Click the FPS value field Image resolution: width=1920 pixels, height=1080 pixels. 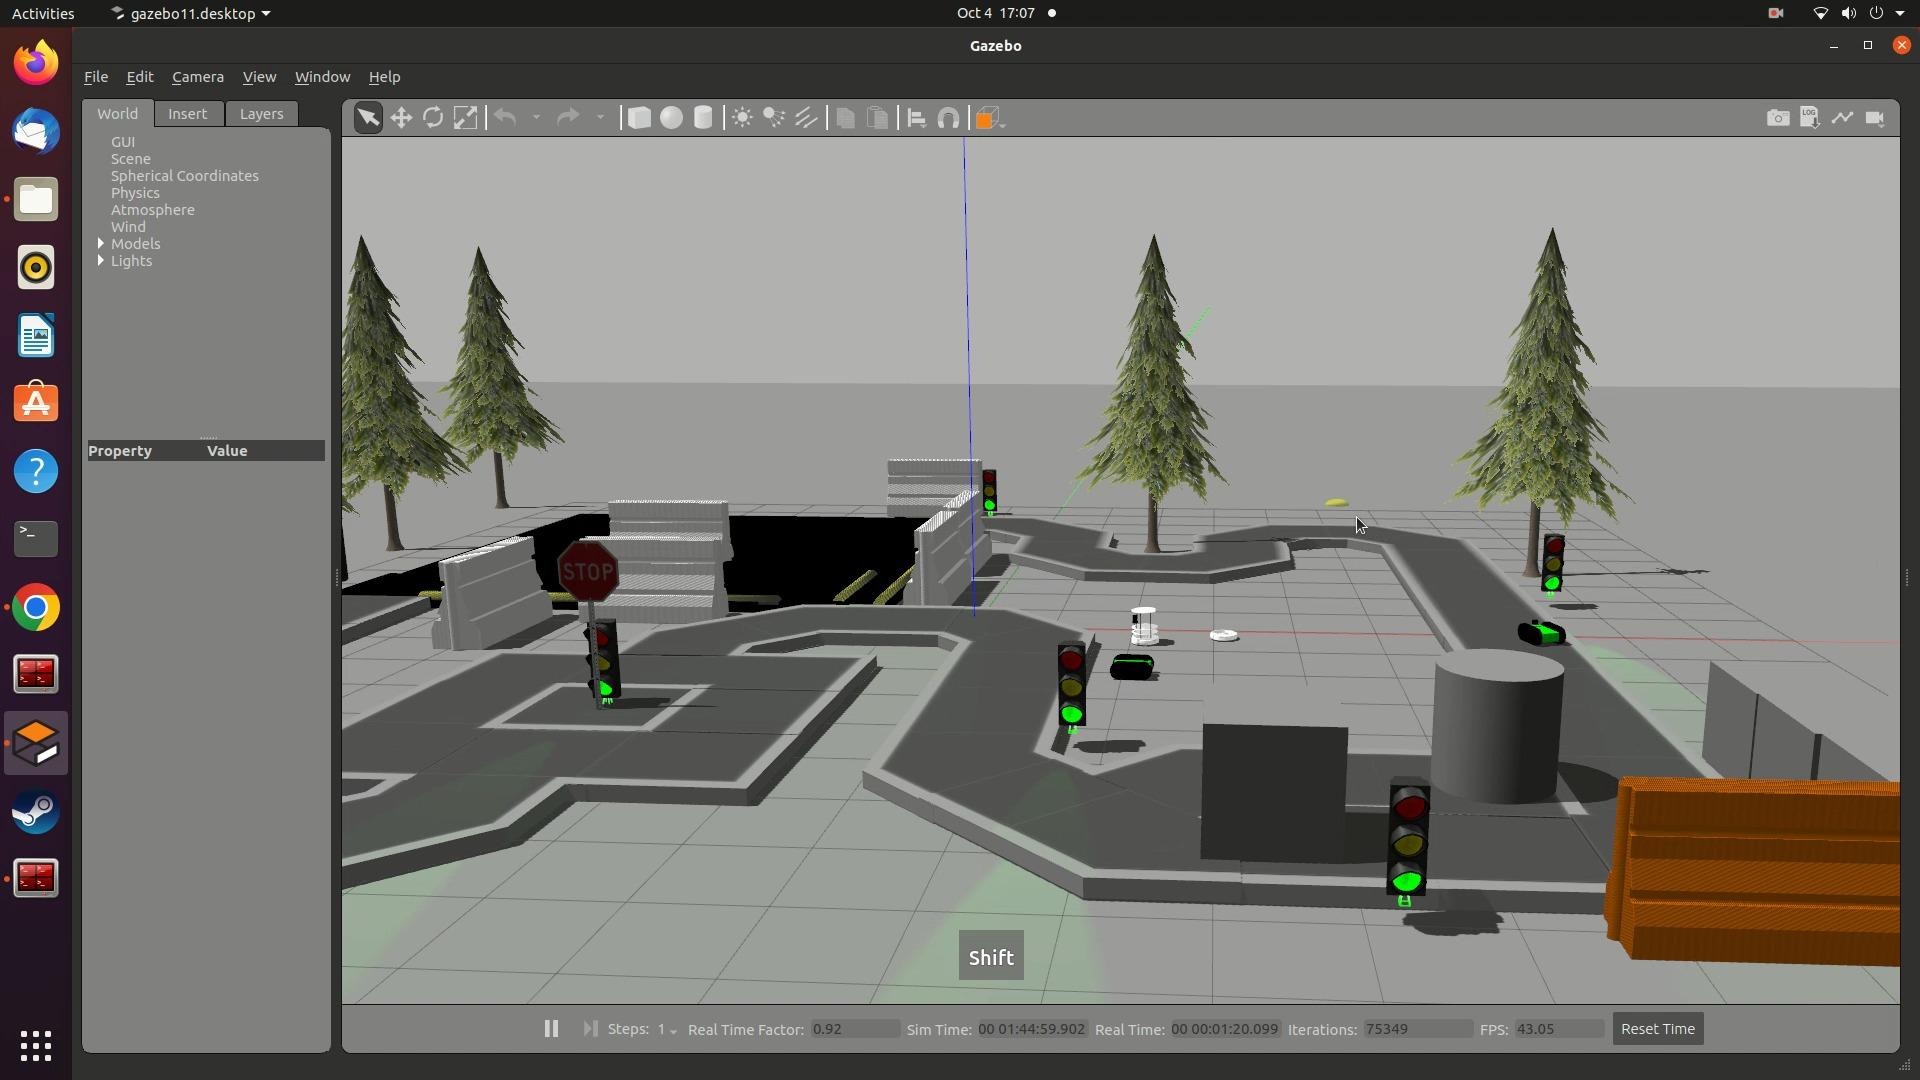pyautogui.click(x=1559, y=1029)
